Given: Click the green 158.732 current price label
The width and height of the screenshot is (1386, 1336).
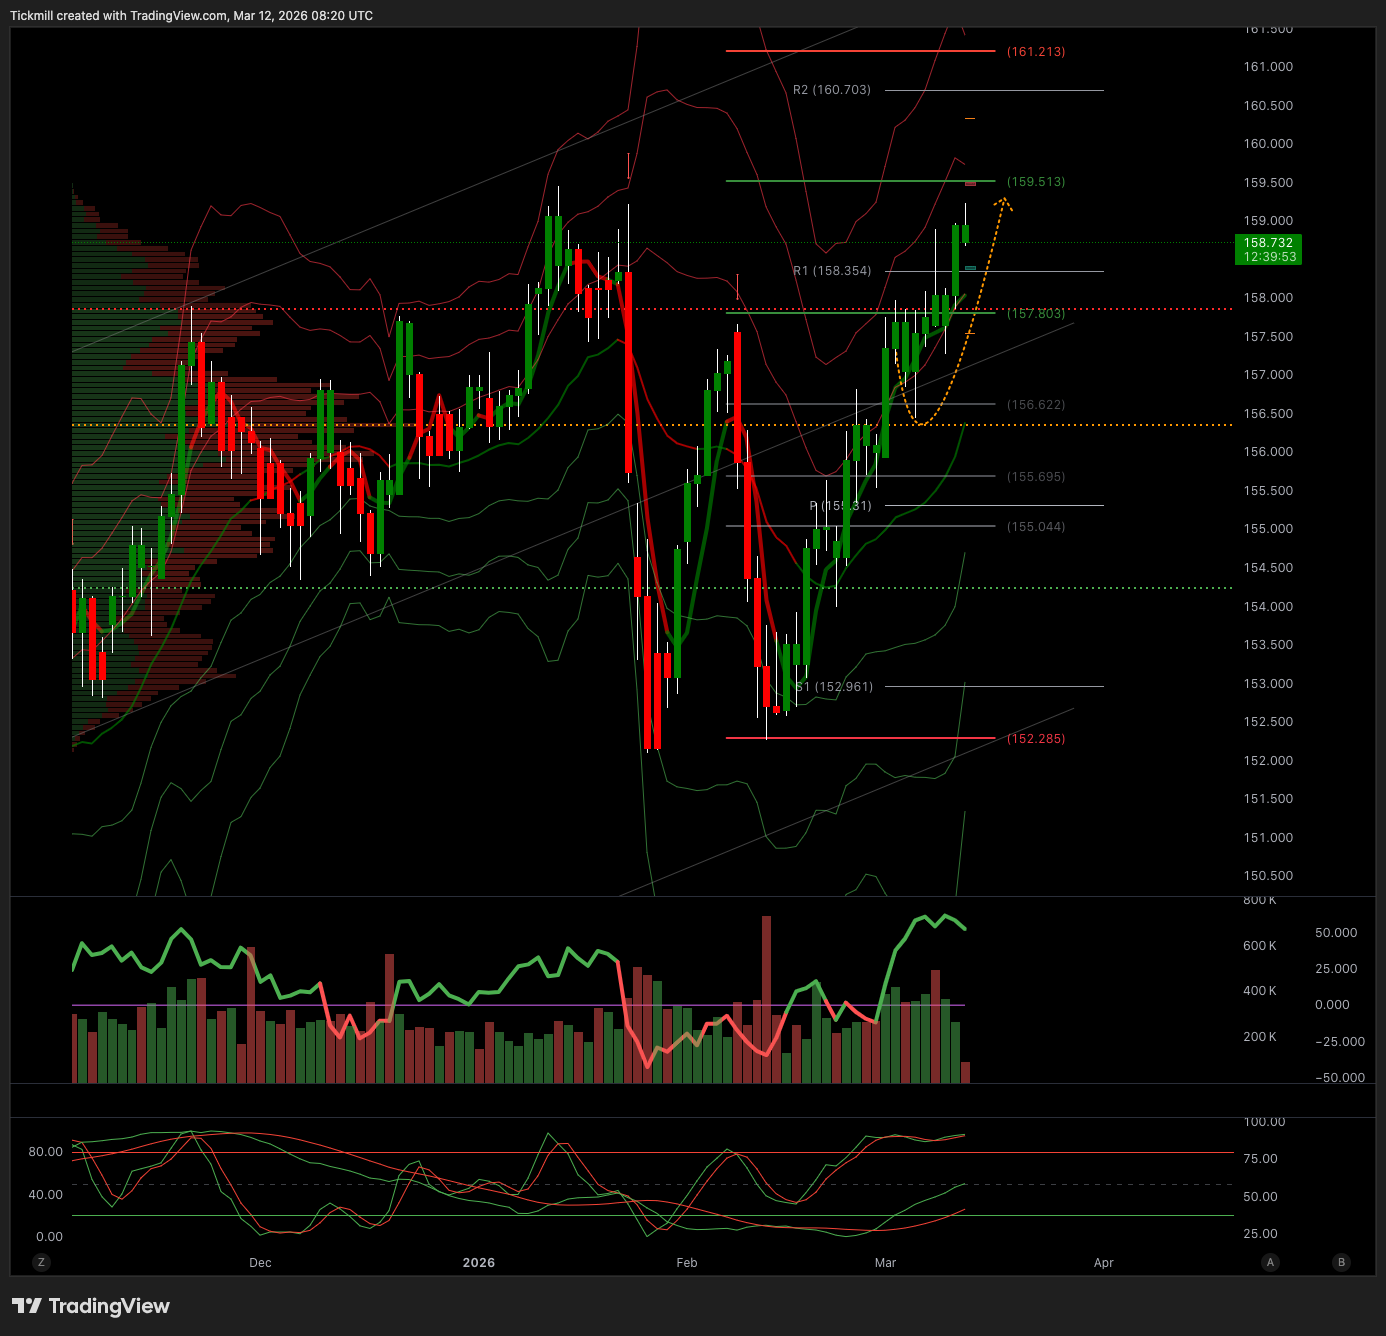Looking at the screenshot, I should click(x=1268, y=249).
